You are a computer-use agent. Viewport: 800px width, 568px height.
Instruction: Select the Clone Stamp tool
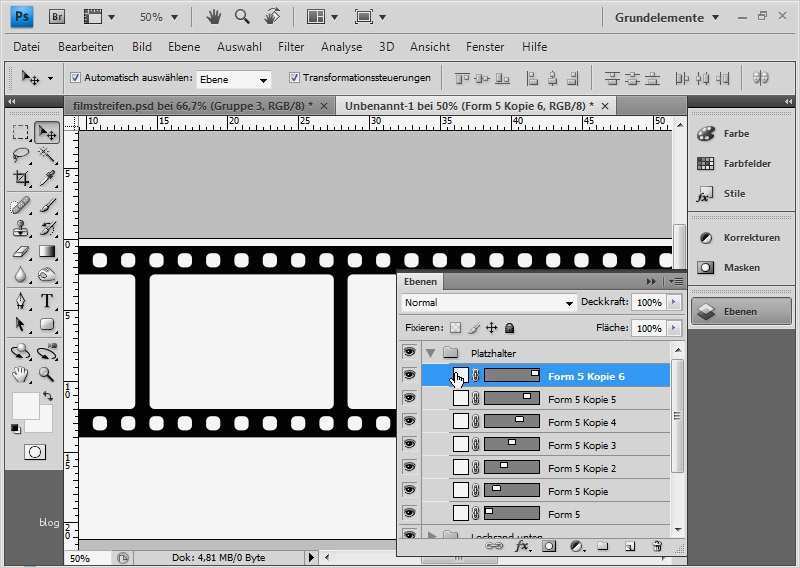coord(20,229)
